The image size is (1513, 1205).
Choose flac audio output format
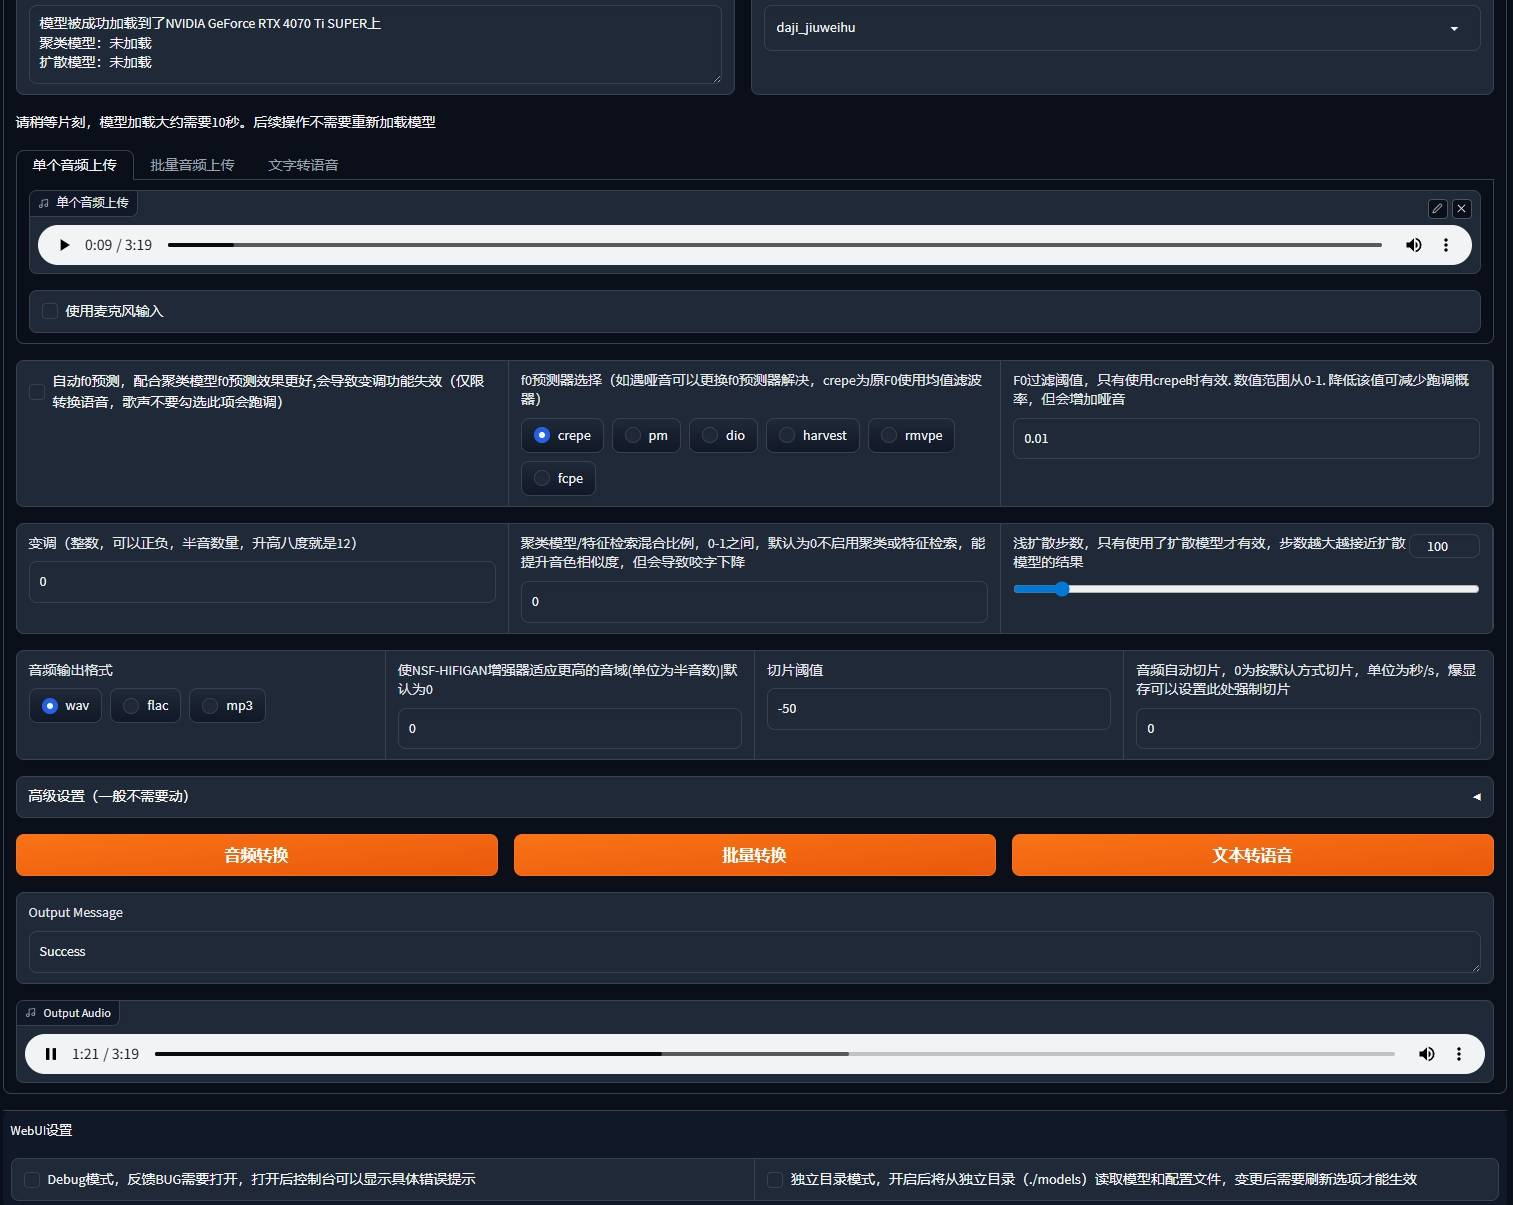tap(145, 706)
